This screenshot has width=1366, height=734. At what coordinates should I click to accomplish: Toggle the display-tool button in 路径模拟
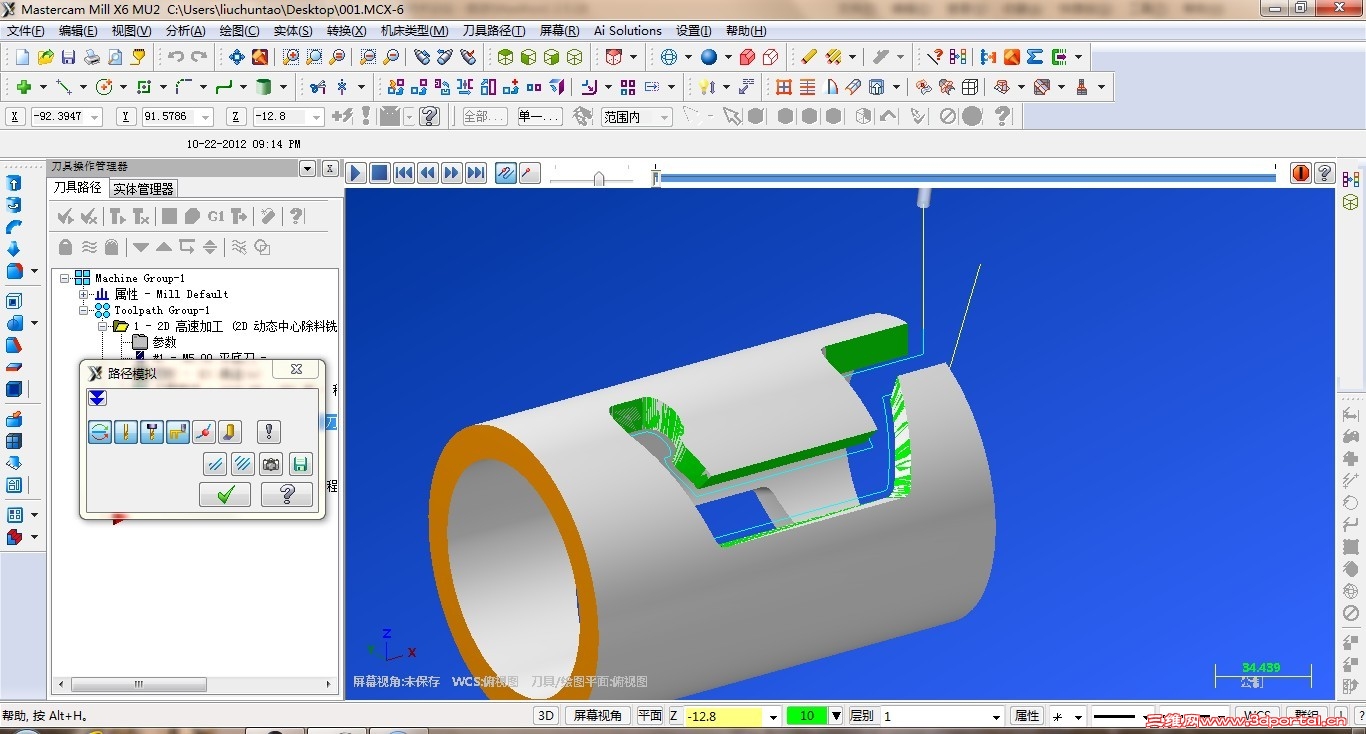coord(126,432)
